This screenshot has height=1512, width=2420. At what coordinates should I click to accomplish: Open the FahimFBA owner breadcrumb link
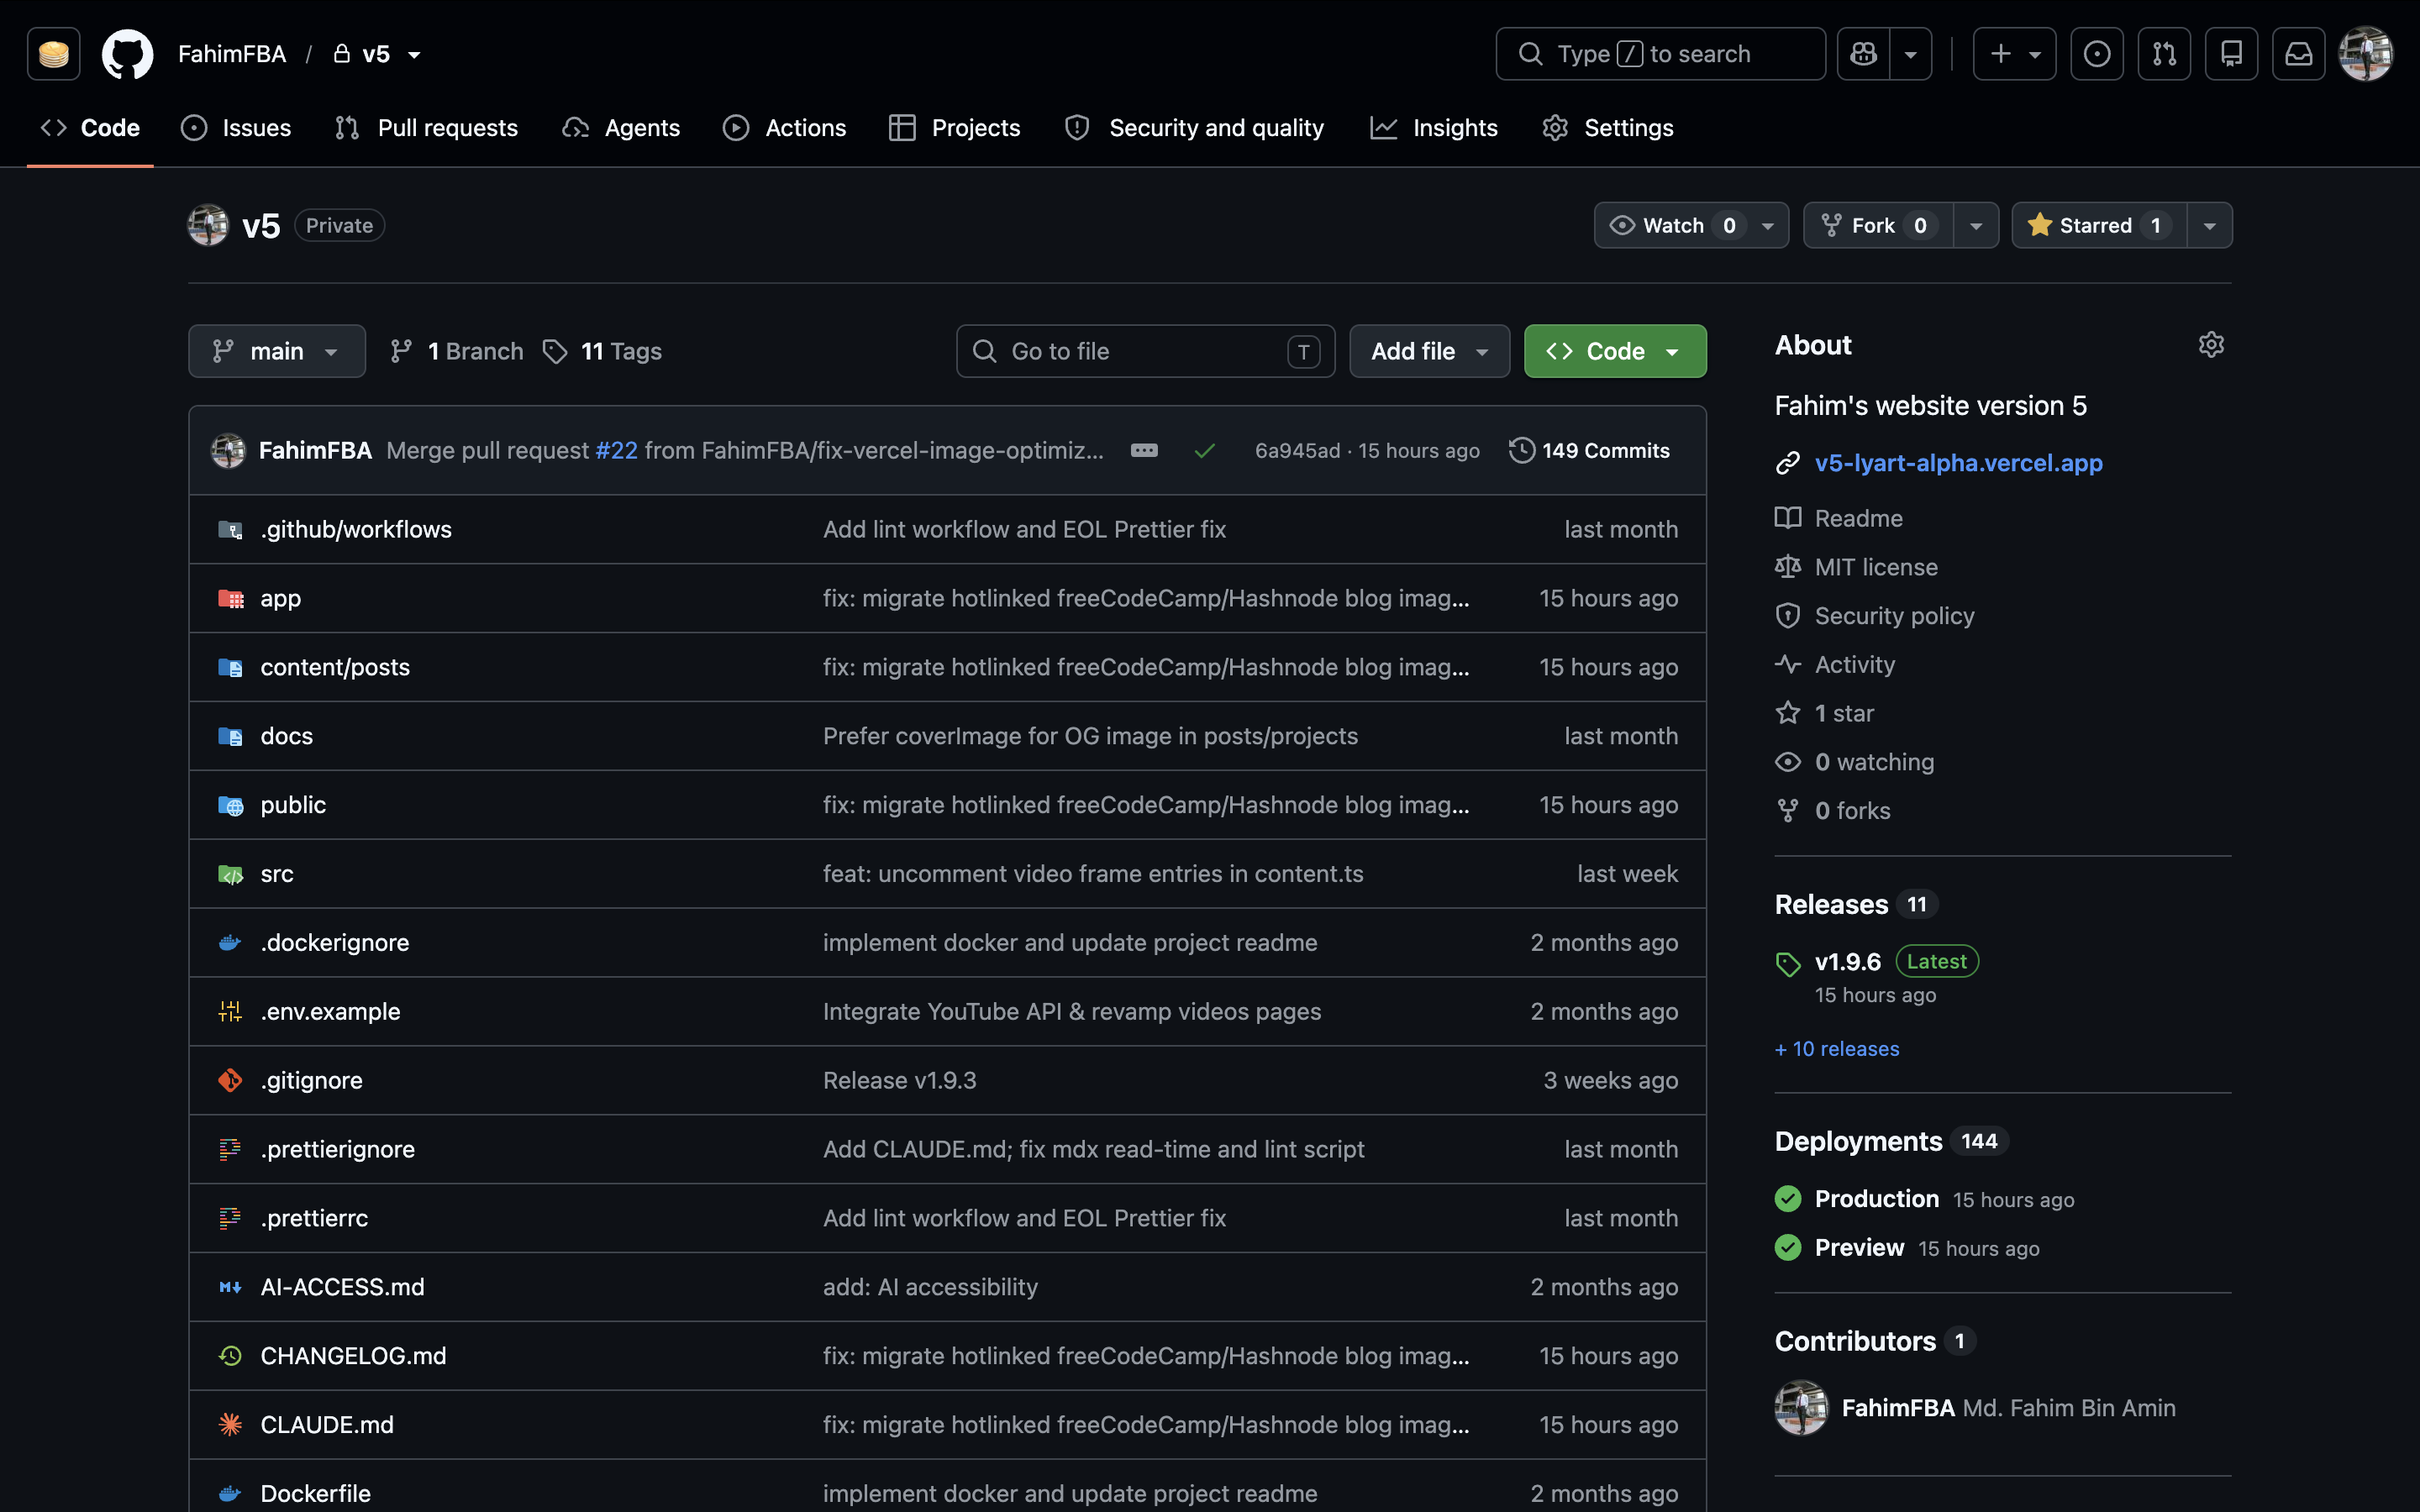click(232, 54)
